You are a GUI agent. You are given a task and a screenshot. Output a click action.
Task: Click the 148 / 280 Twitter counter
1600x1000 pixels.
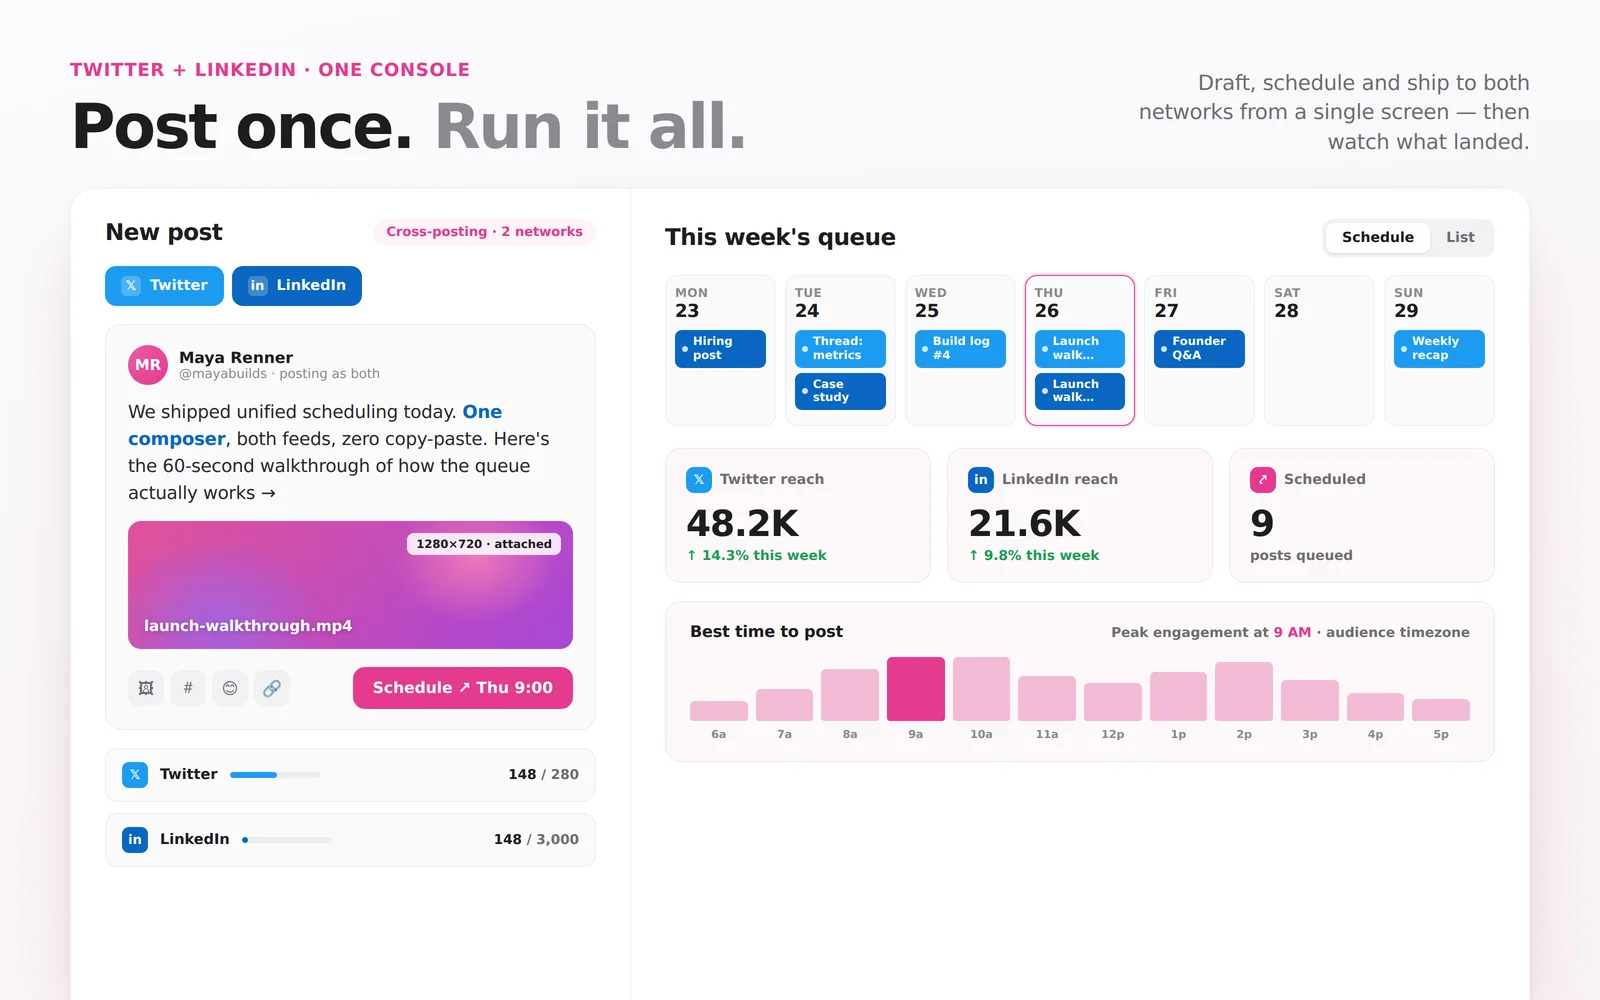tap(543, 775)
